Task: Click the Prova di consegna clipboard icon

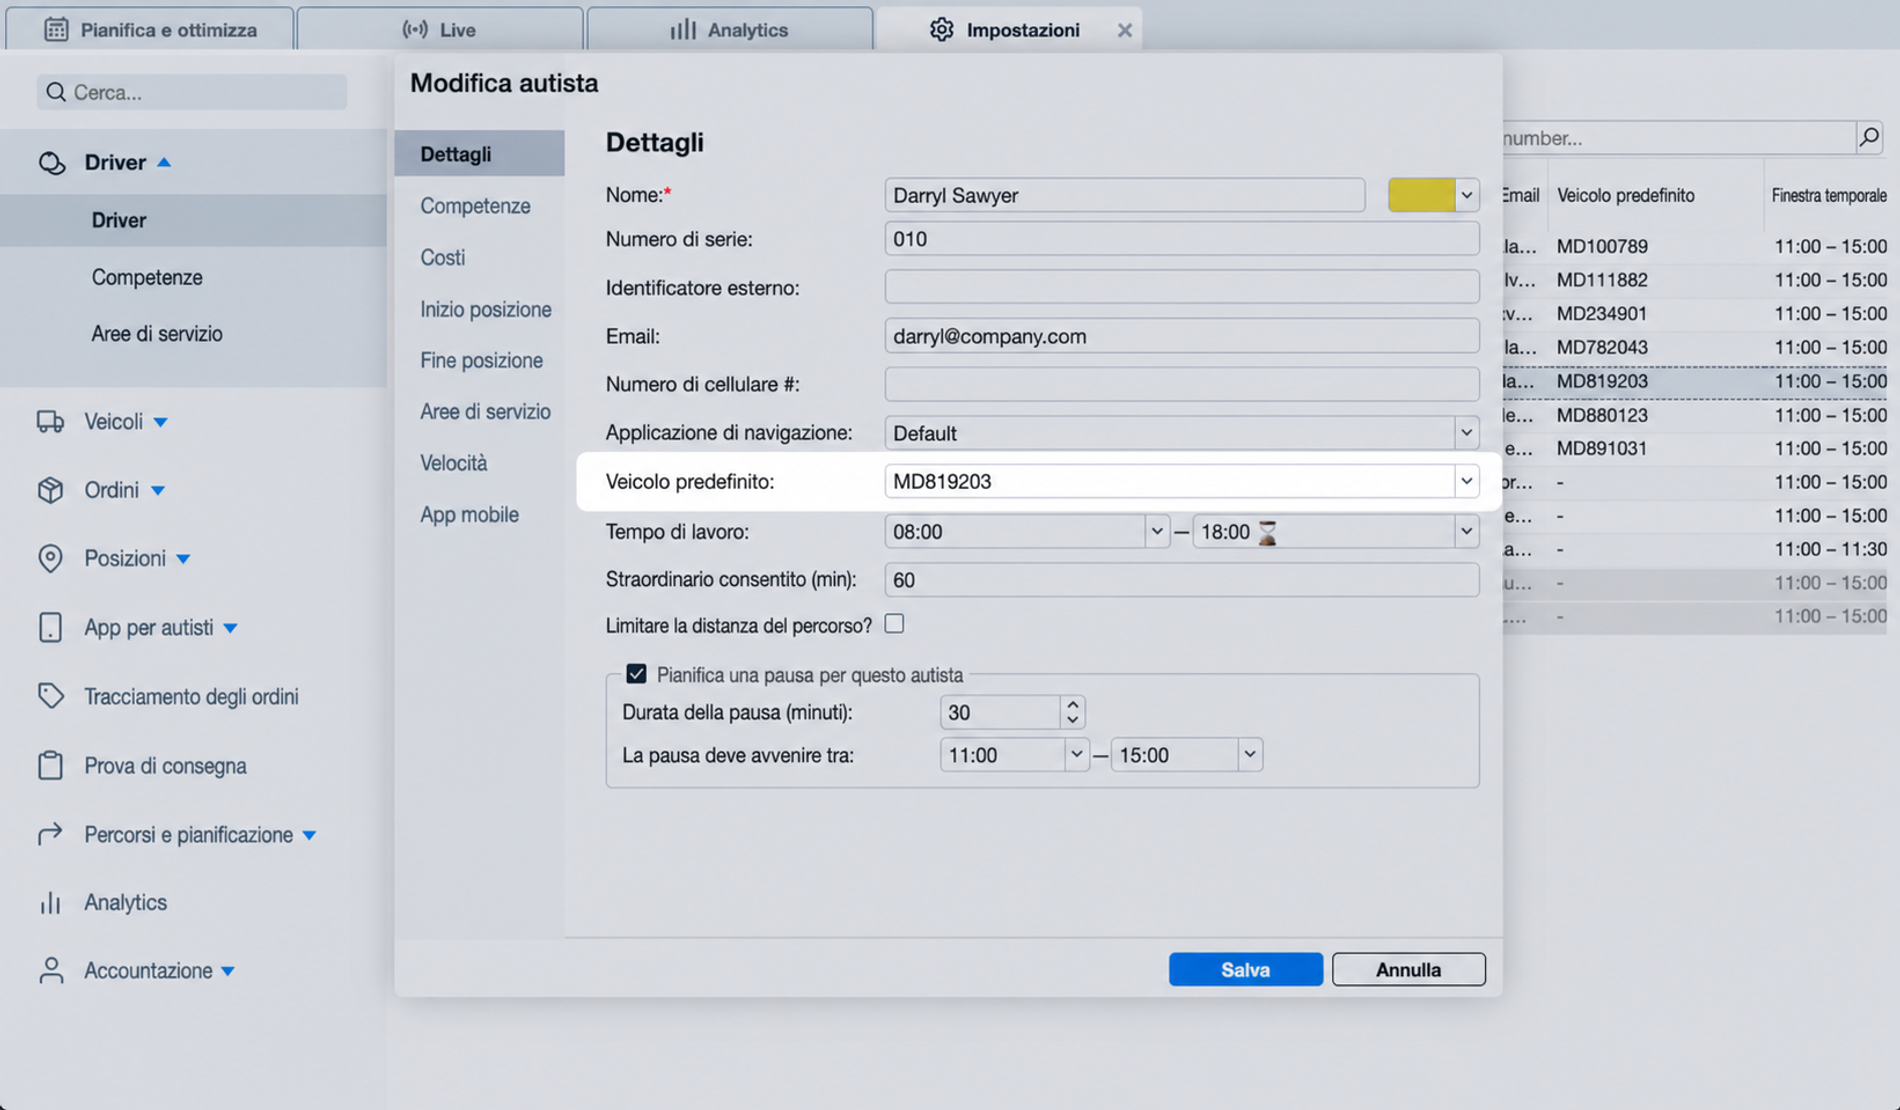Action: tap(50, 765)
